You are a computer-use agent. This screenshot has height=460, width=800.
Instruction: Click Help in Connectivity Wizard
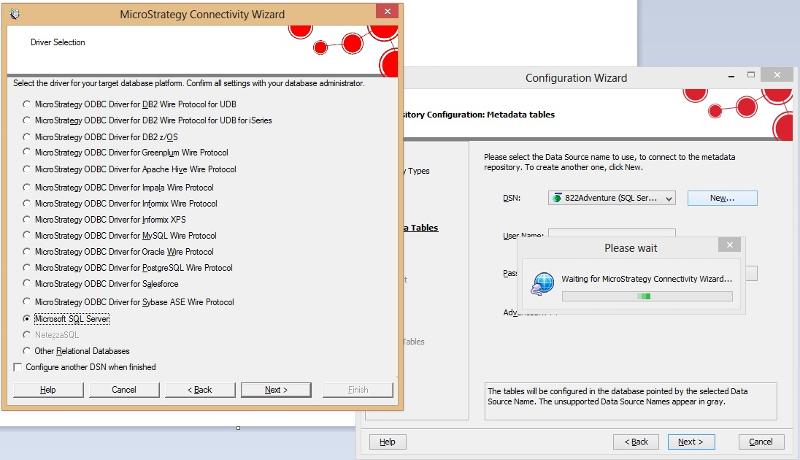(48, 390)
